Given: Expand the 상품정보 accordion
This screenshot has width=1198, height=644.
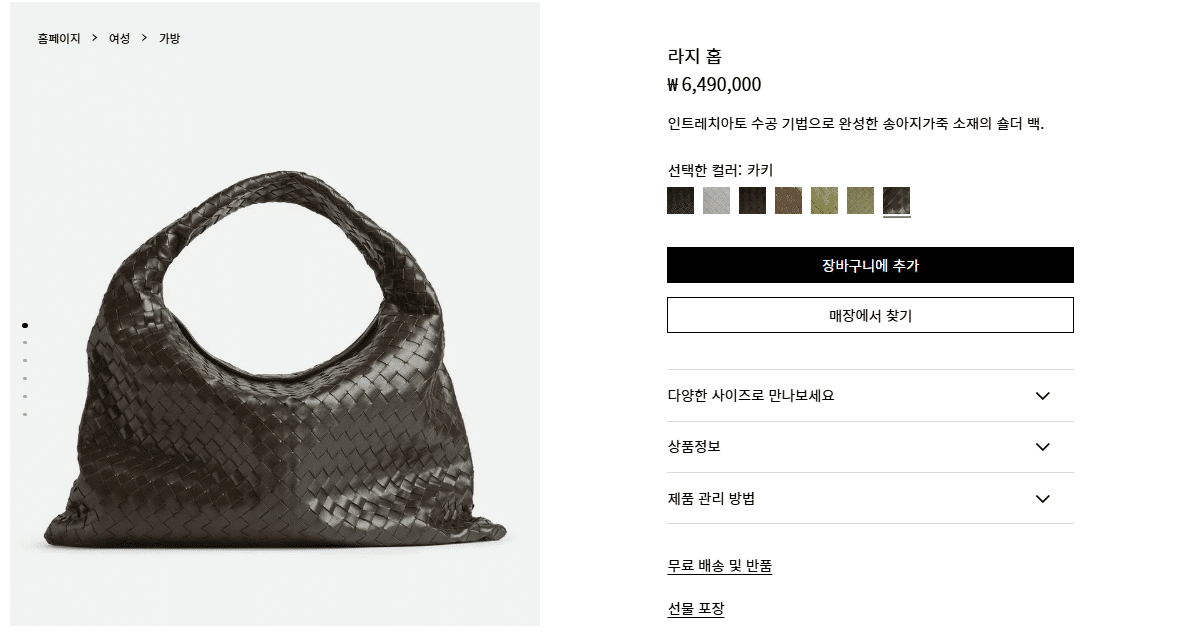Looking at the screenshot, I should point(870,447).
